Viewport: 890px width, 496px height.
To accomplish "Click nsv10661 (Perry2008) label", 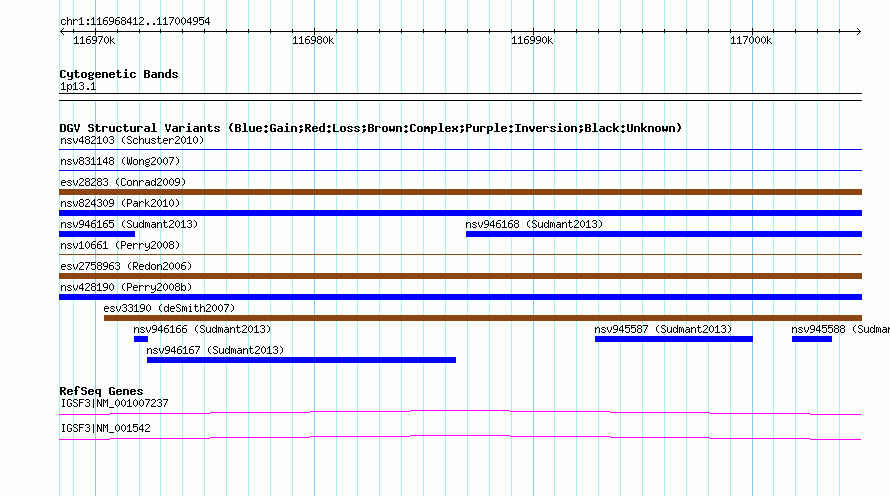I will tap(120, 245).
